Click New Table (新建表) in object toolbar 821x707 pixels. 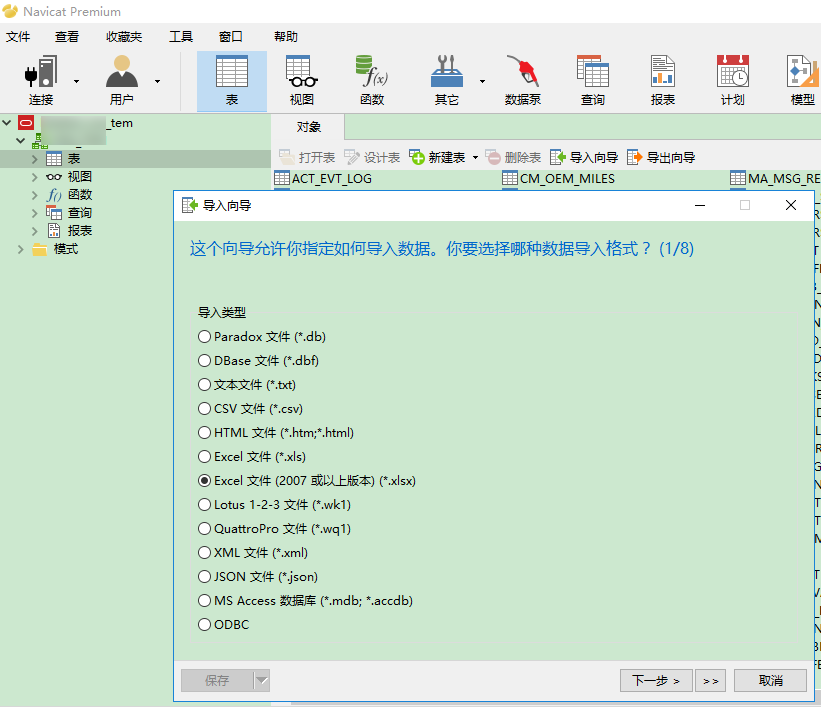point(437,157)
